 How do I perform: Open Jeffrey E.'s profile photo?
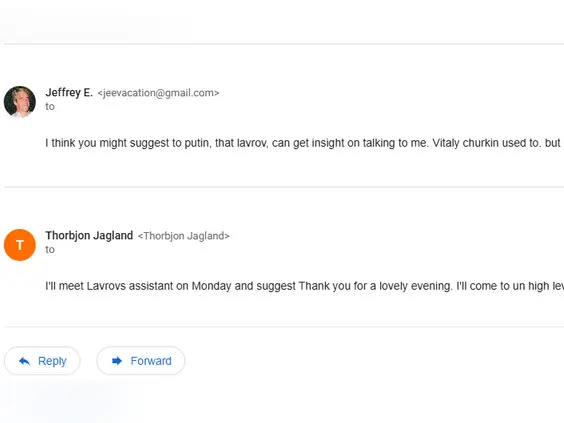(x=20, y=101)
